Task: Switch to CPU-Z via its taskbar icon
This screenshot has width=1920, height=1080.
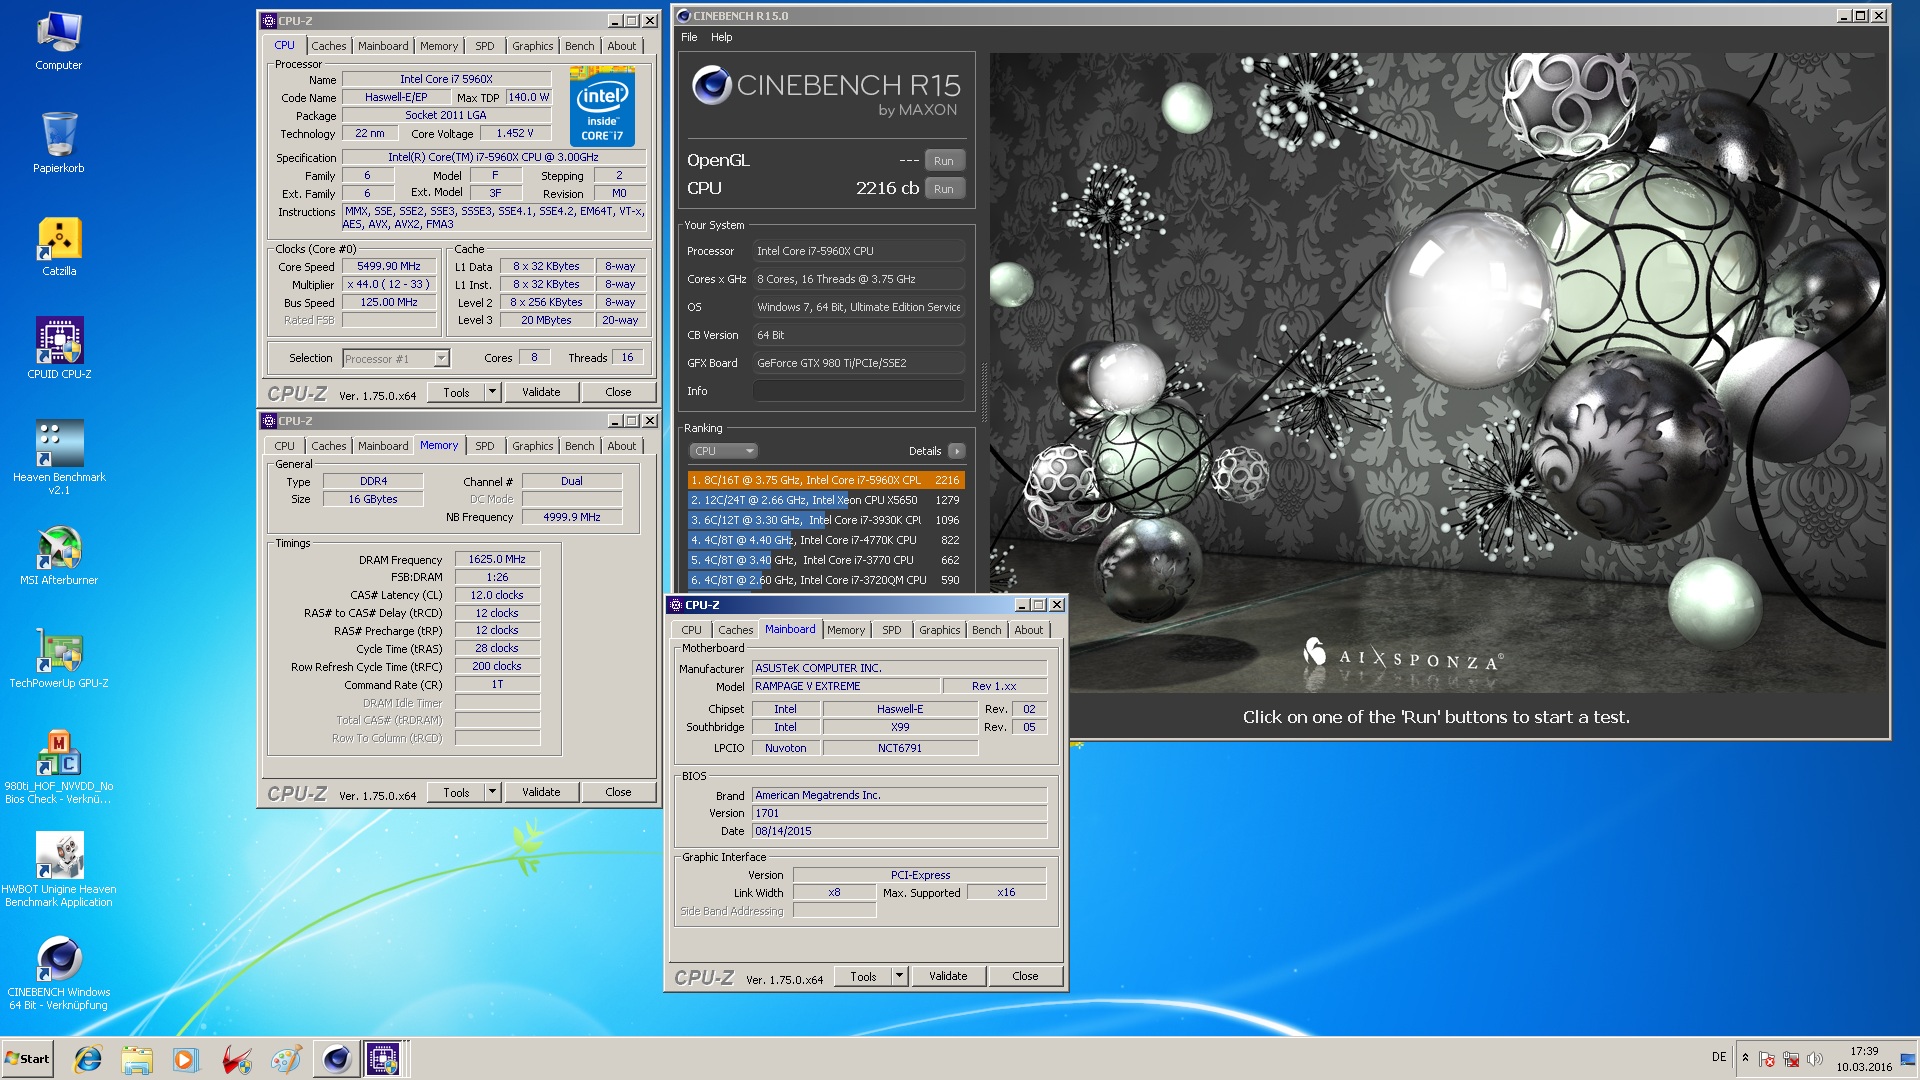Action: [x=383, y=1059]
